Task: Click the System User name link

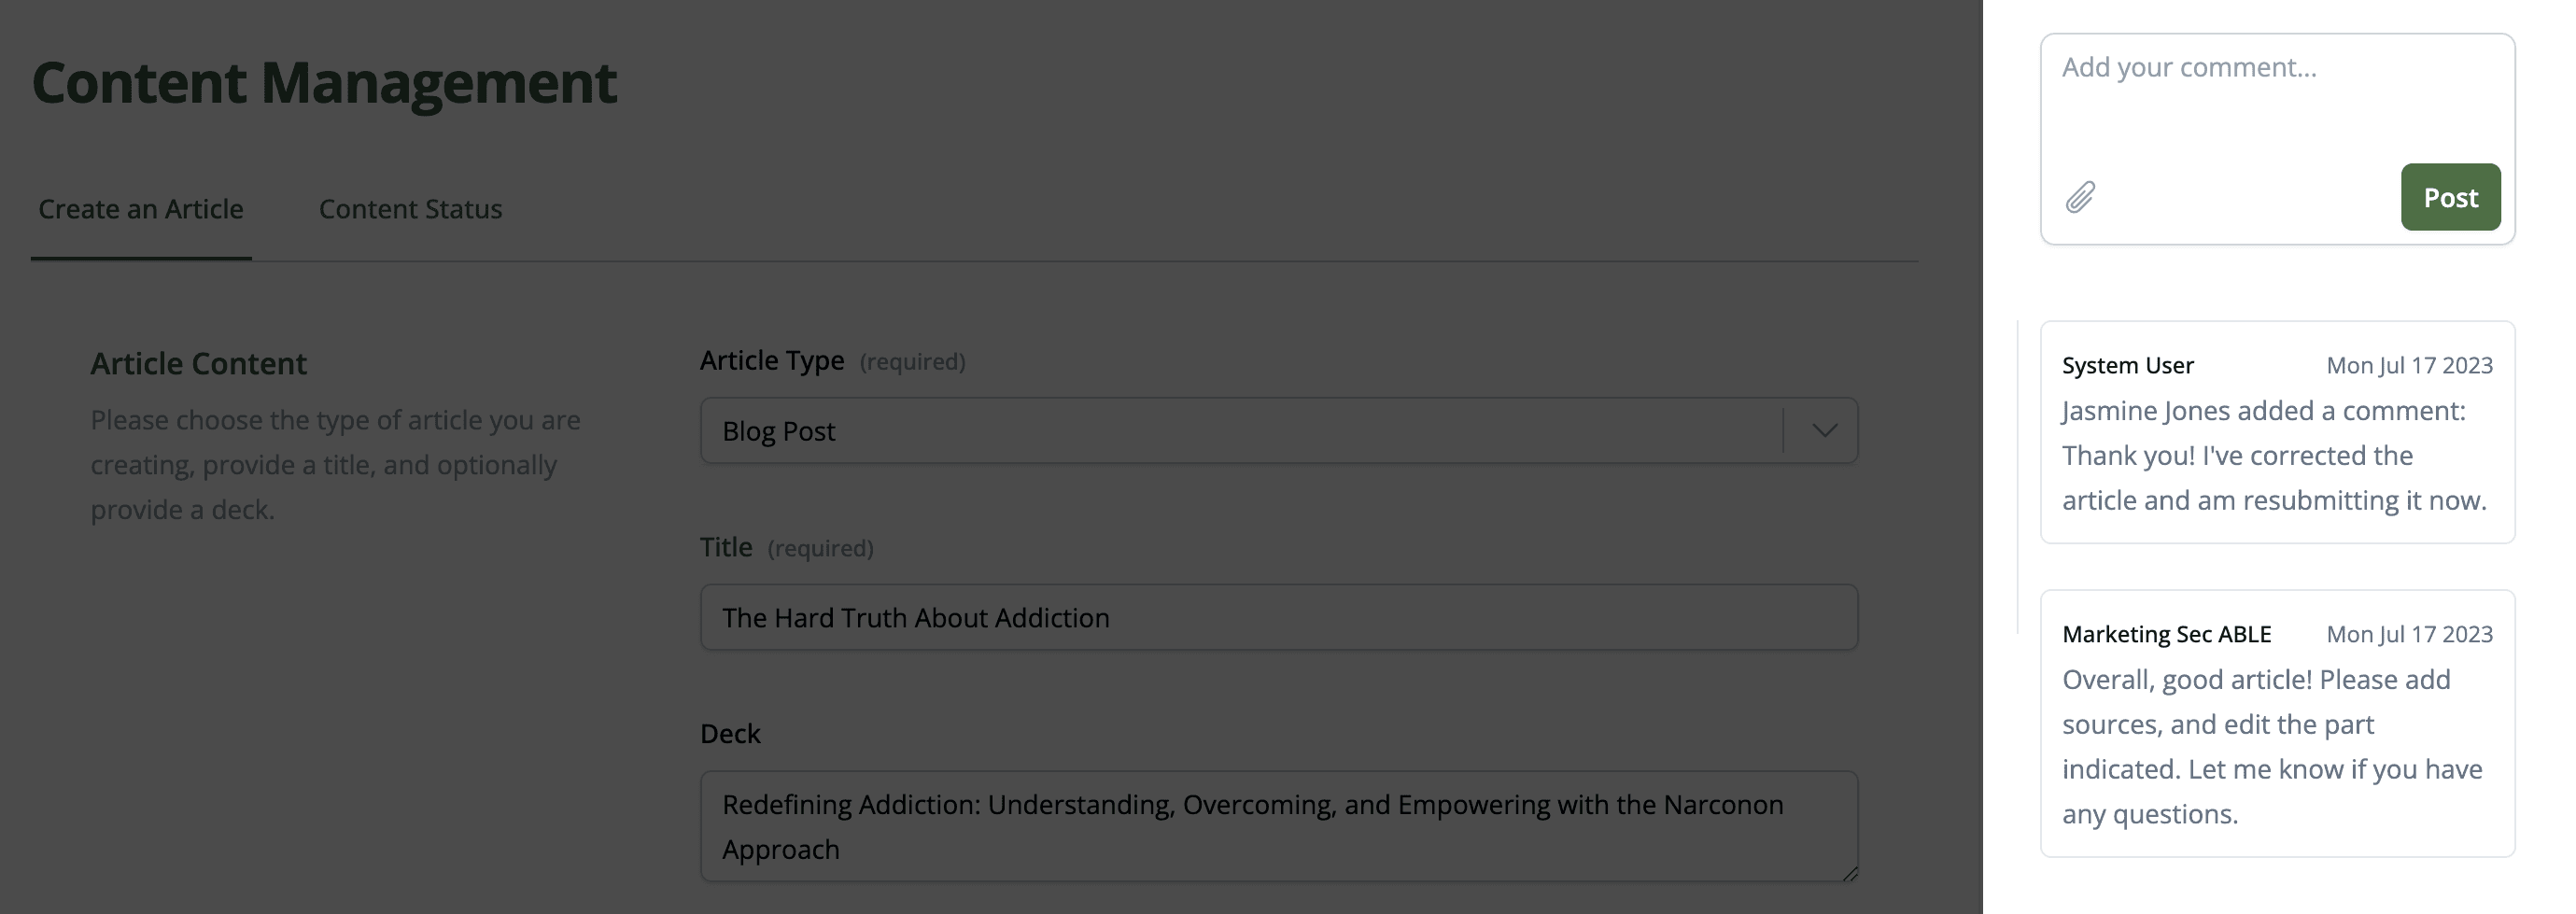Action: tap(2125, 365)
